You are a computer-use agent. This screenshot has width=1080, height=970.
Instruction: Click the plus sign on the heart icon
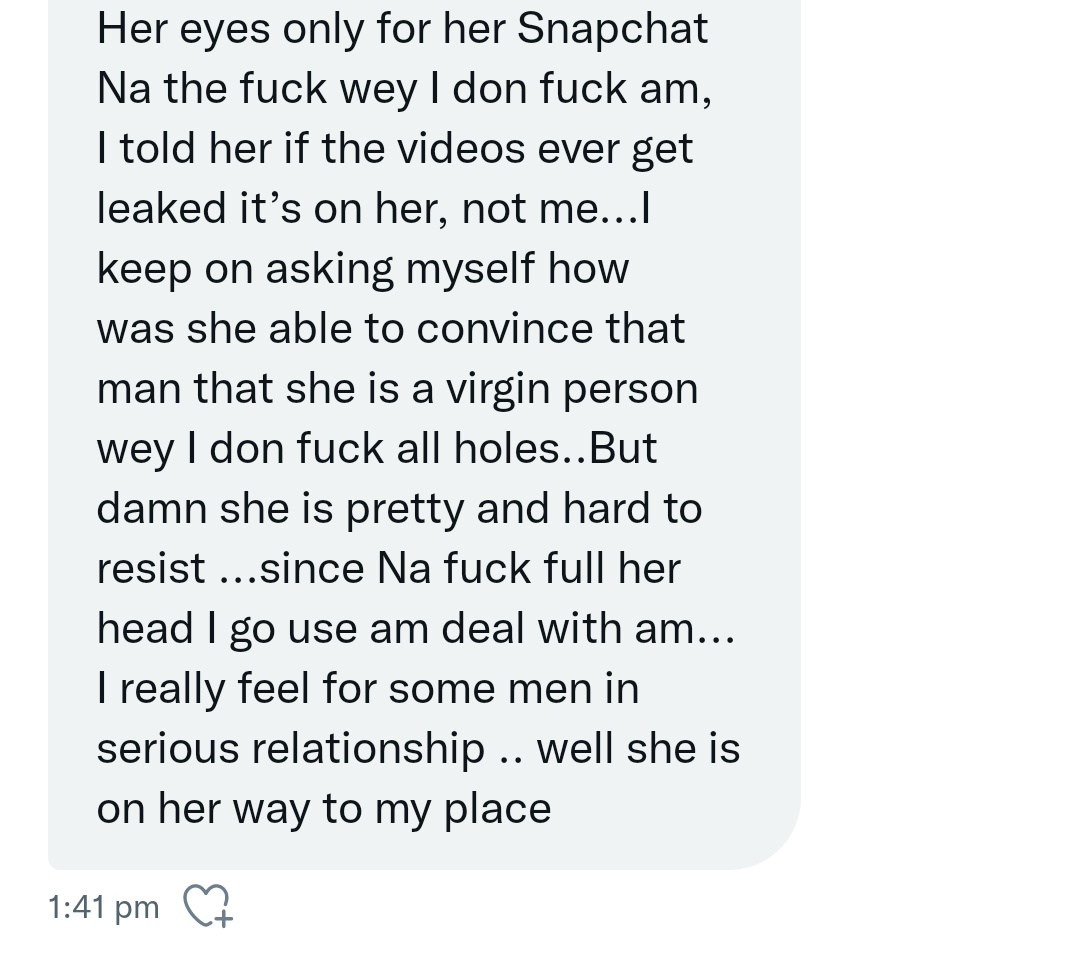(x=222, y=918)
